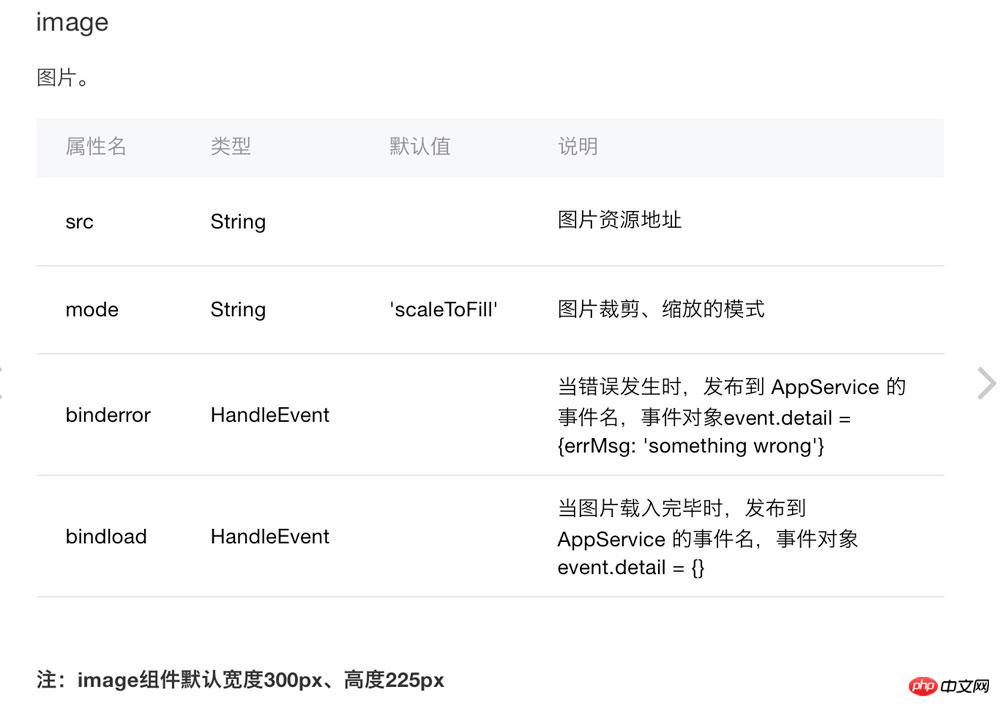Click HandleEvent in the binderror row
1000x706 pixels.
pos(270,415)
